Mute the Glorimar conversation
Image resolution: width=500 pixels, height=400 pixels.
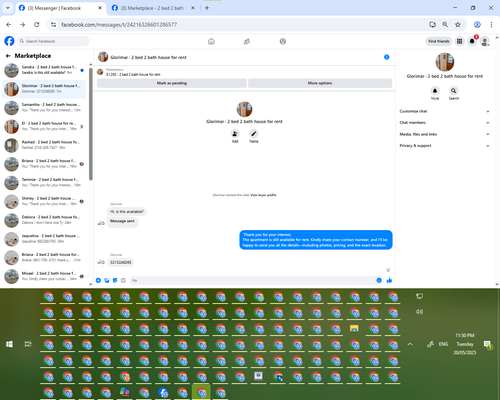[x=435, y=91]
